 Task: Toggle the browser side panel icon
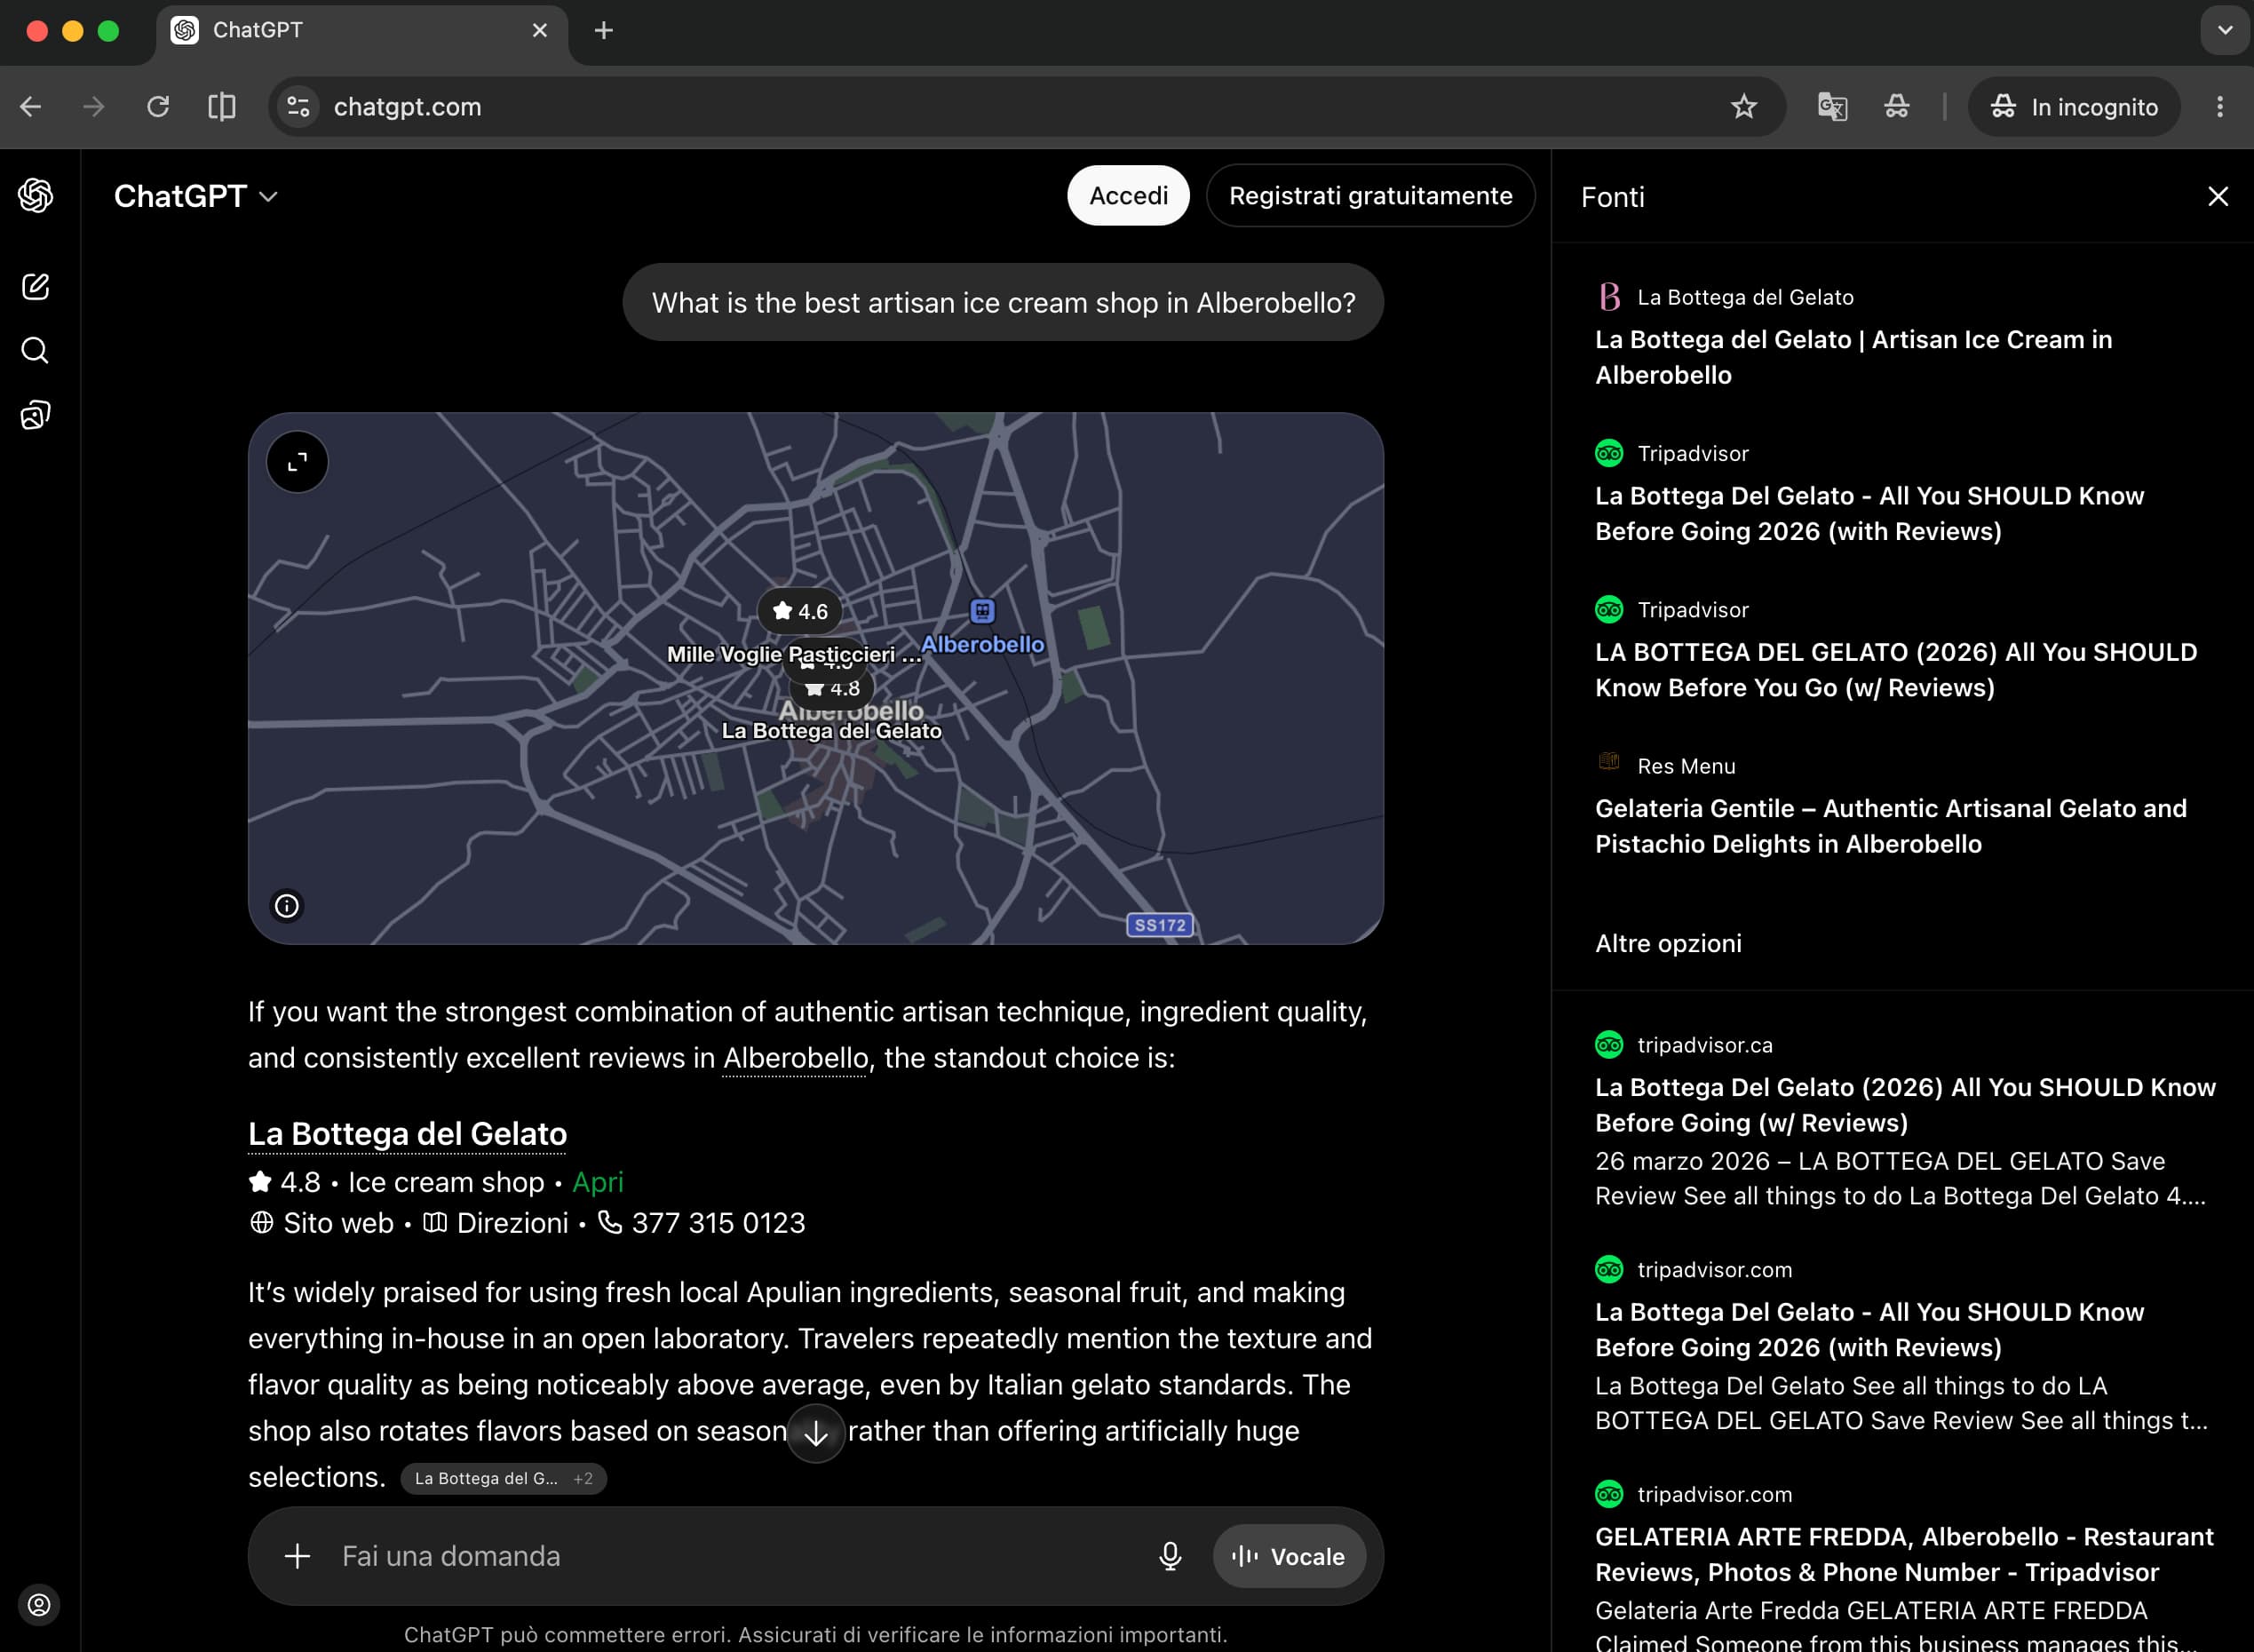click(x=222, y=107)
